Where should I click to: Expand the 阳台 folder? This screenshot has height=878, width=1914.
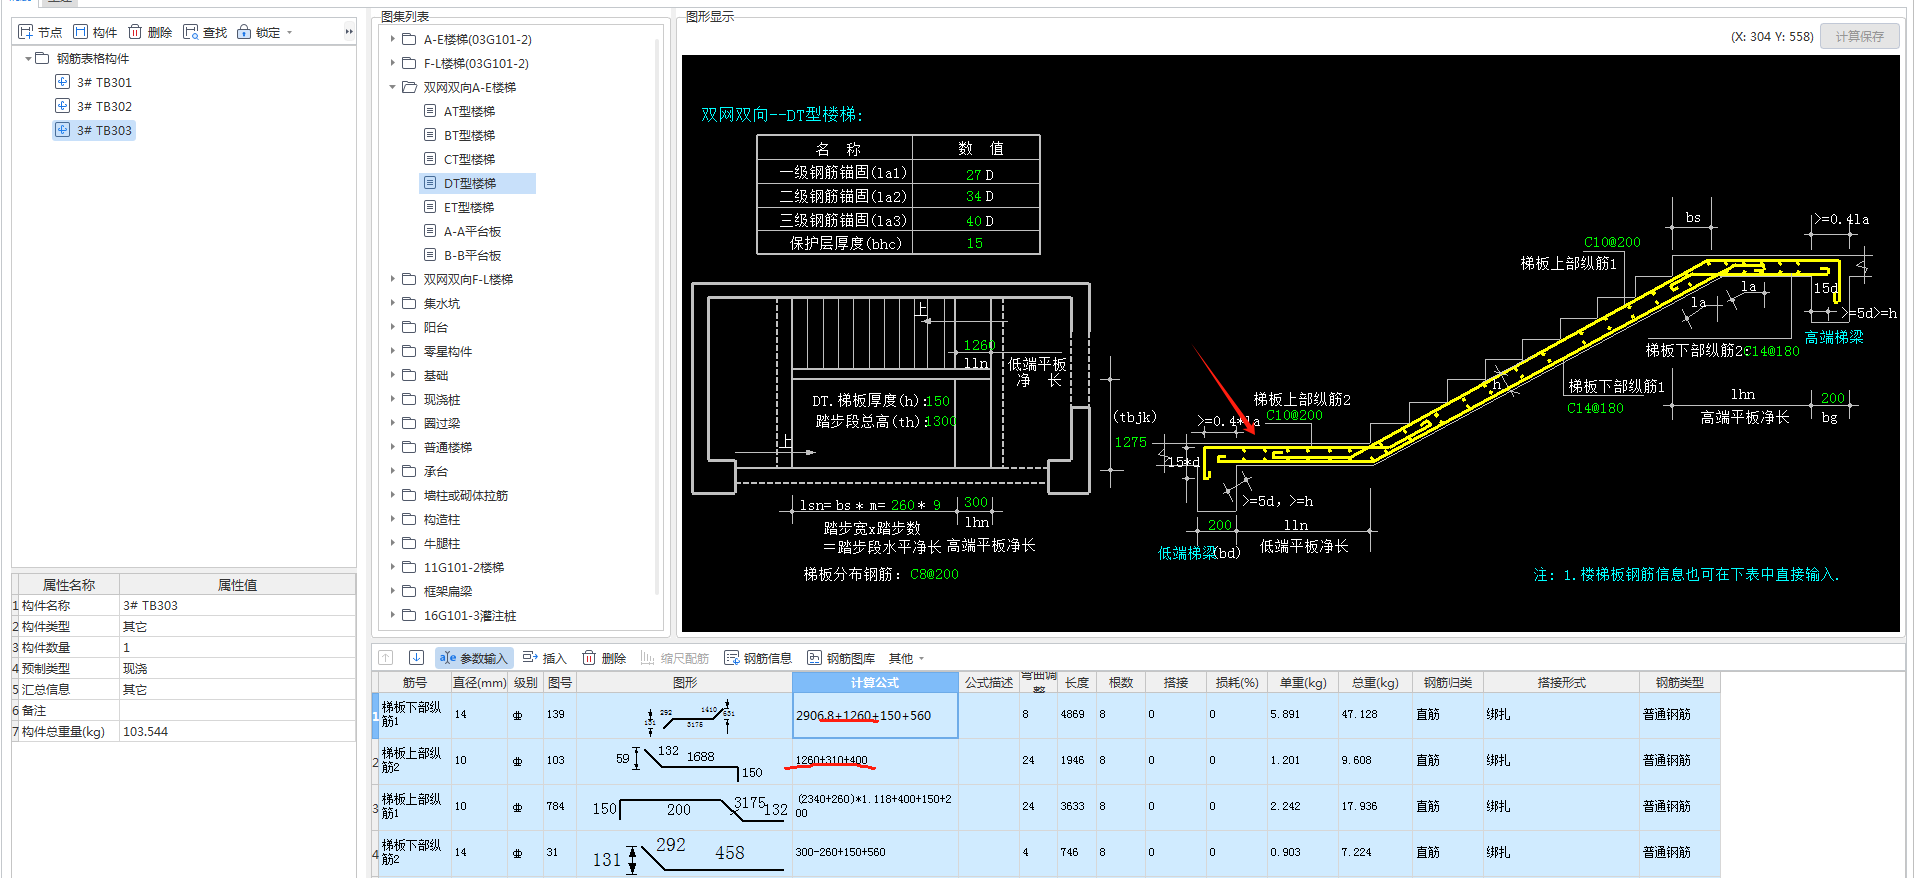tap(392, 327)
